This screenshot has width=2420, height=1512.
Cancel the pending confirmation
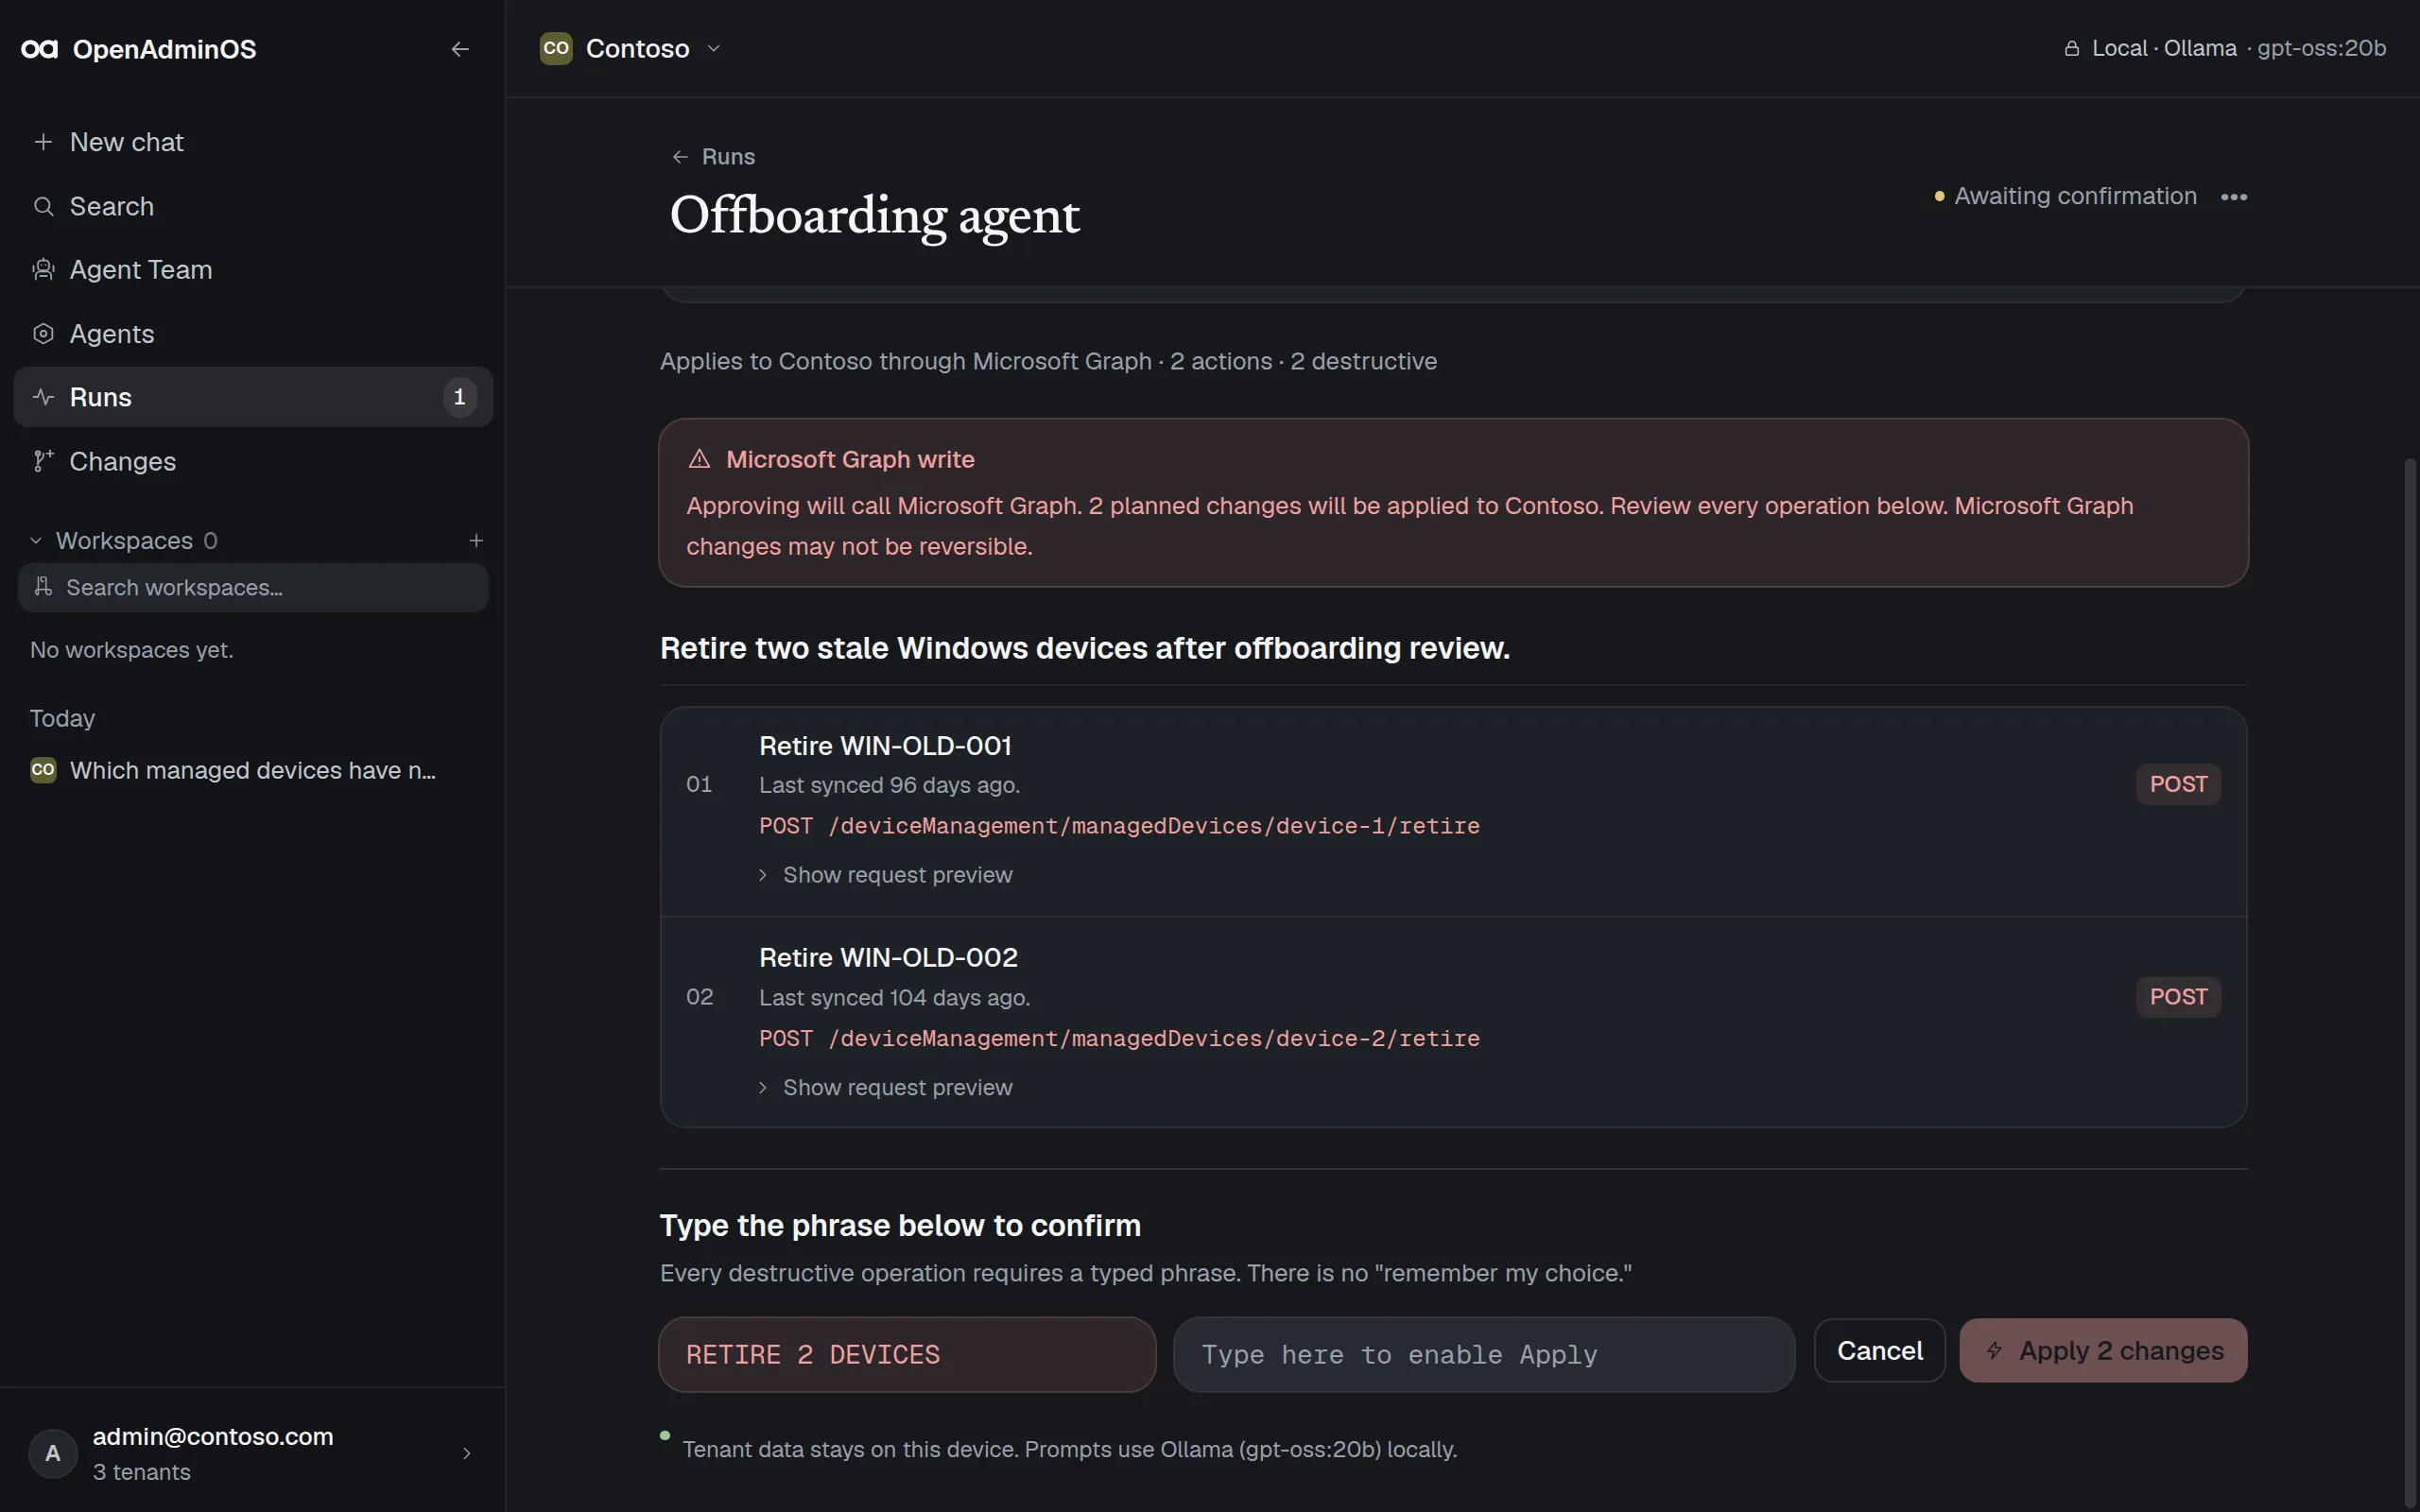coord(1879,1351)
